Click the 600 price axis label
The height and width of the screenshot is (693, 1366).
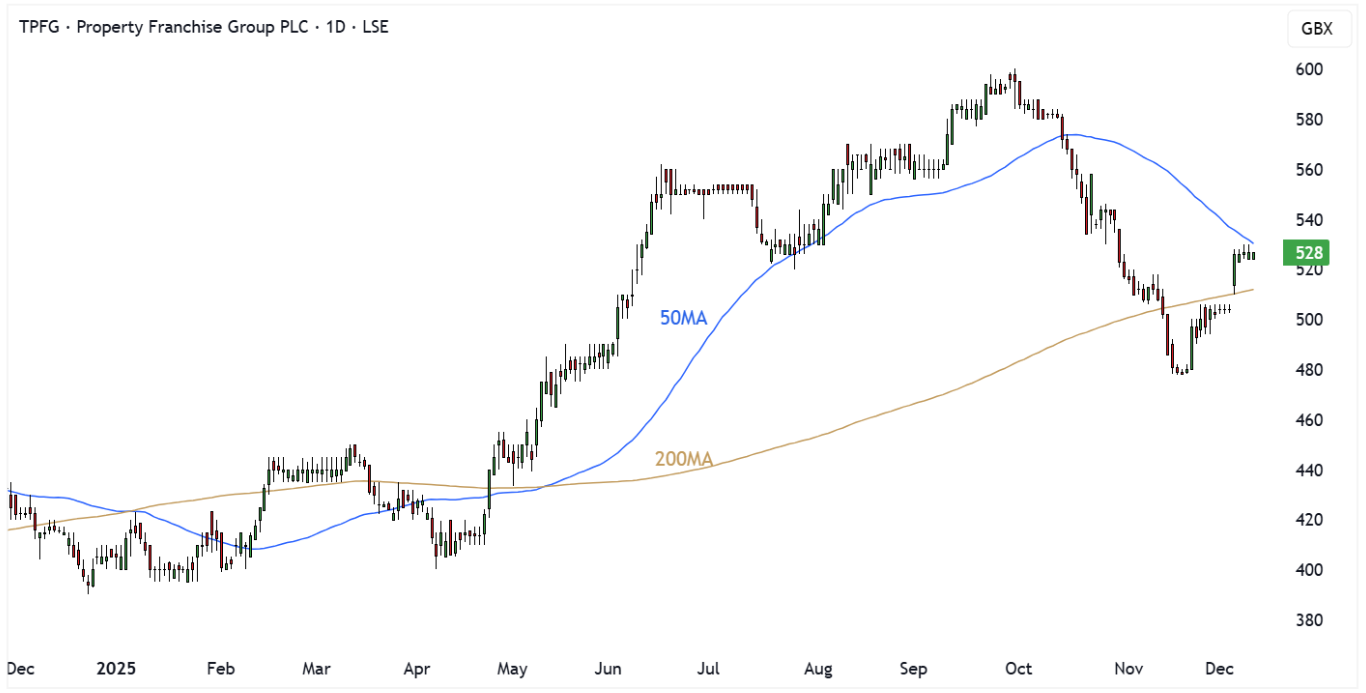(x=1310, y=69)
